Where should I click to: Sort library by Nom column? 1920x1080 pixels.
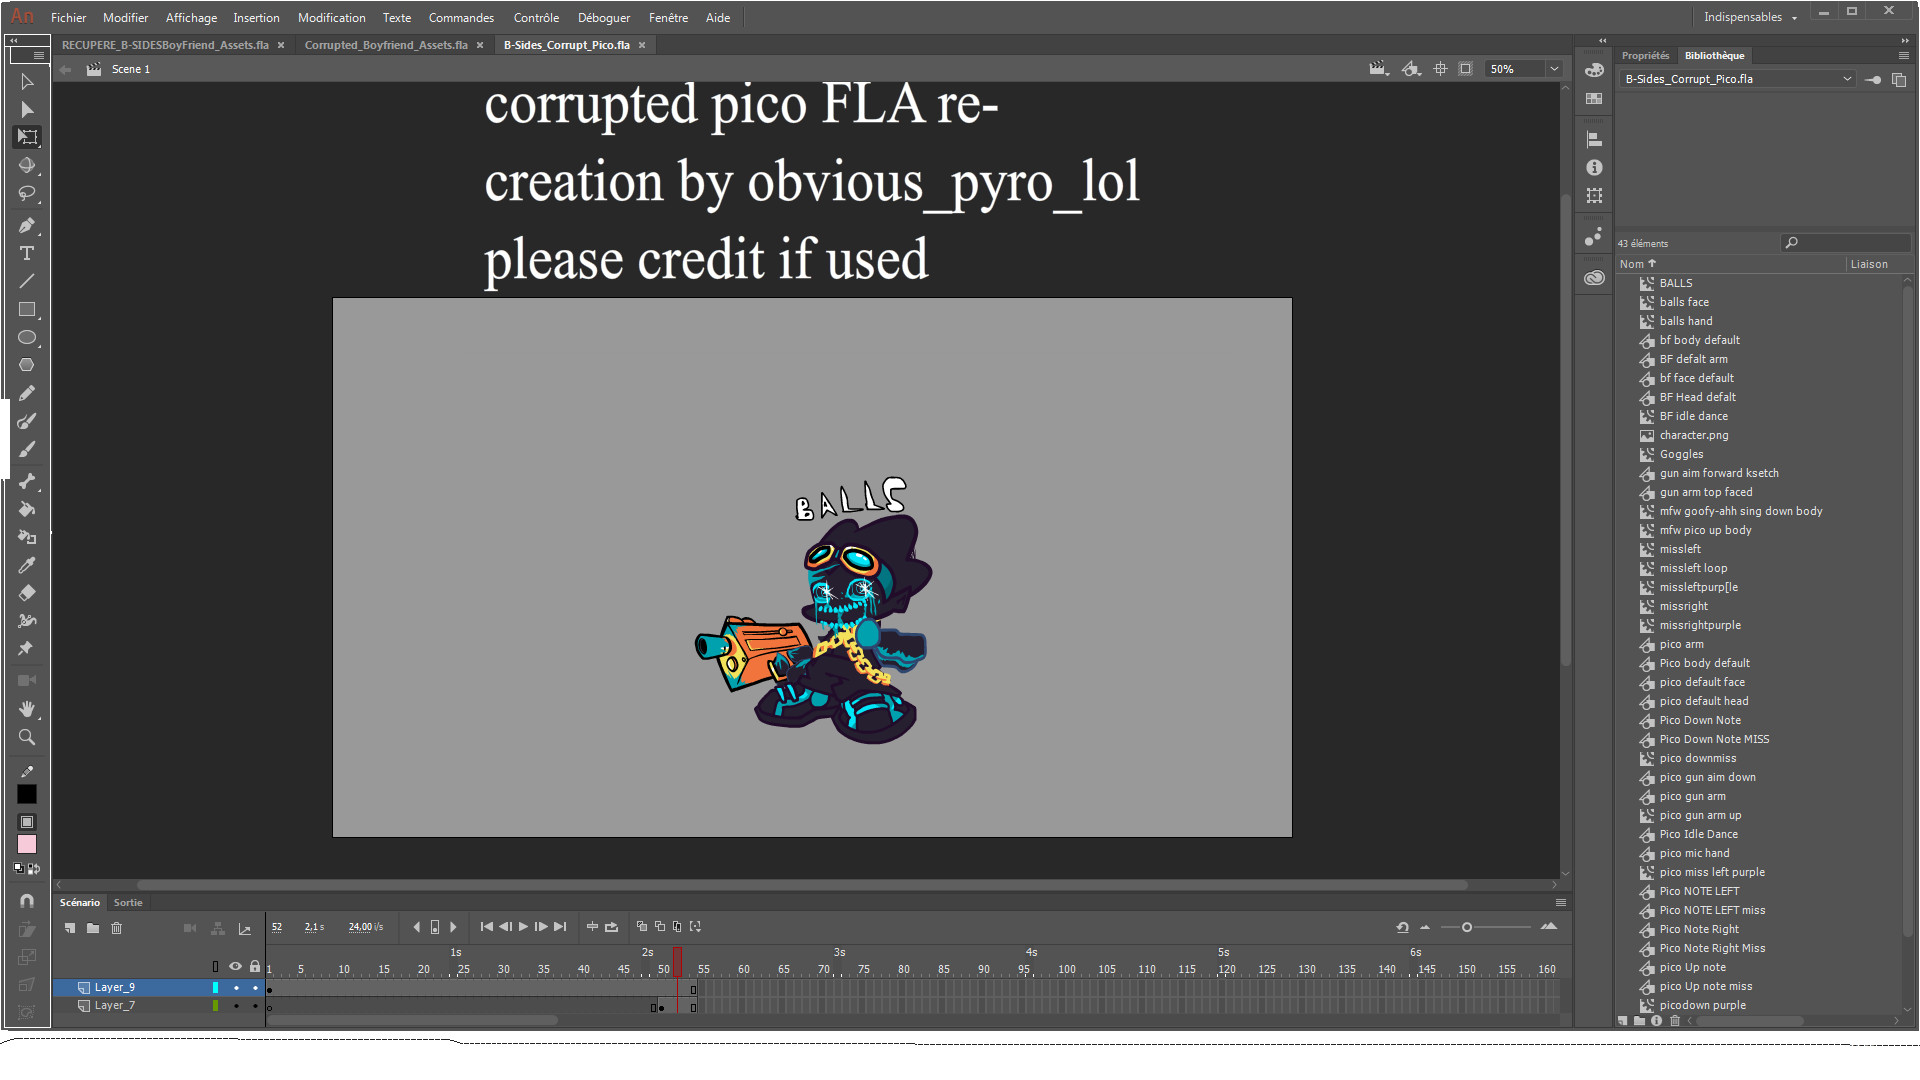pos(1638,264)
